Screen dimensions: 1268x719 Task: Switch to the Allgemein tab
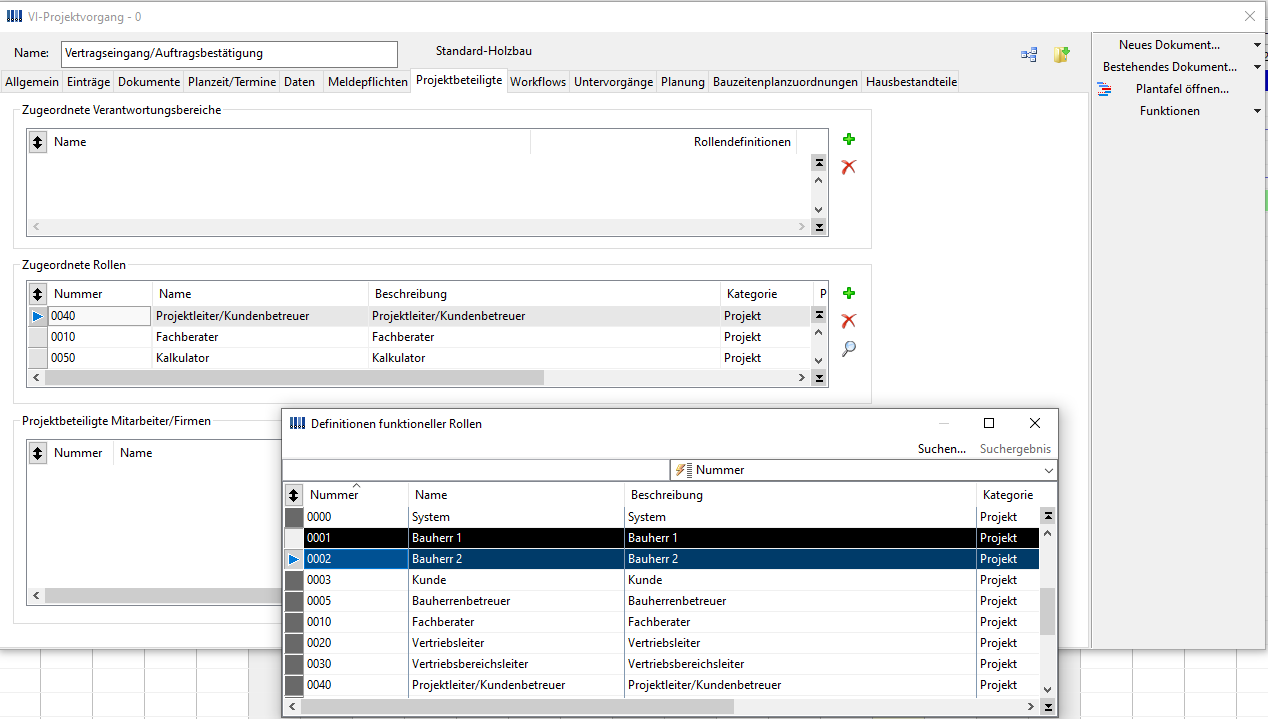pyautogui.click(x=33, y=82)
